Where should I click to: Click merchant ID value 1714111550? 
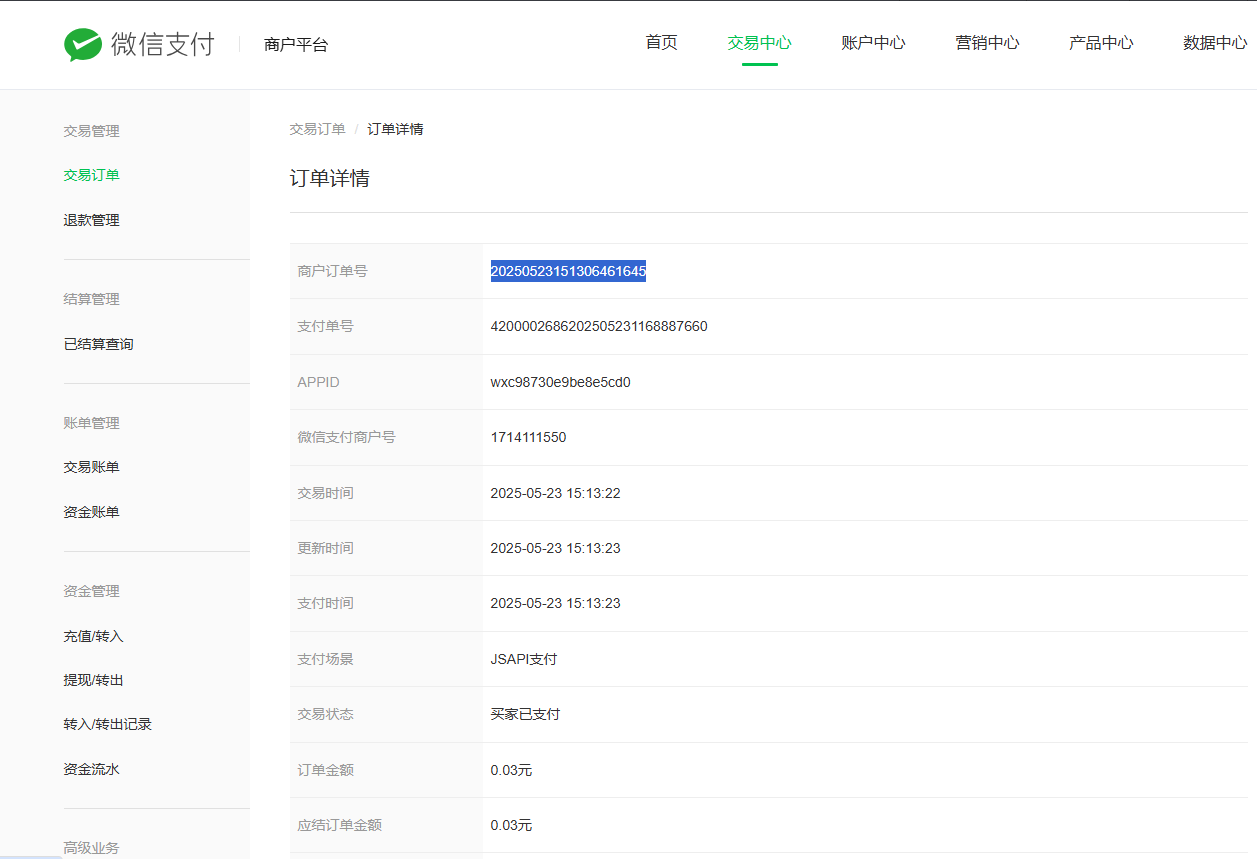pyautogui.click(x=529, y=437)
